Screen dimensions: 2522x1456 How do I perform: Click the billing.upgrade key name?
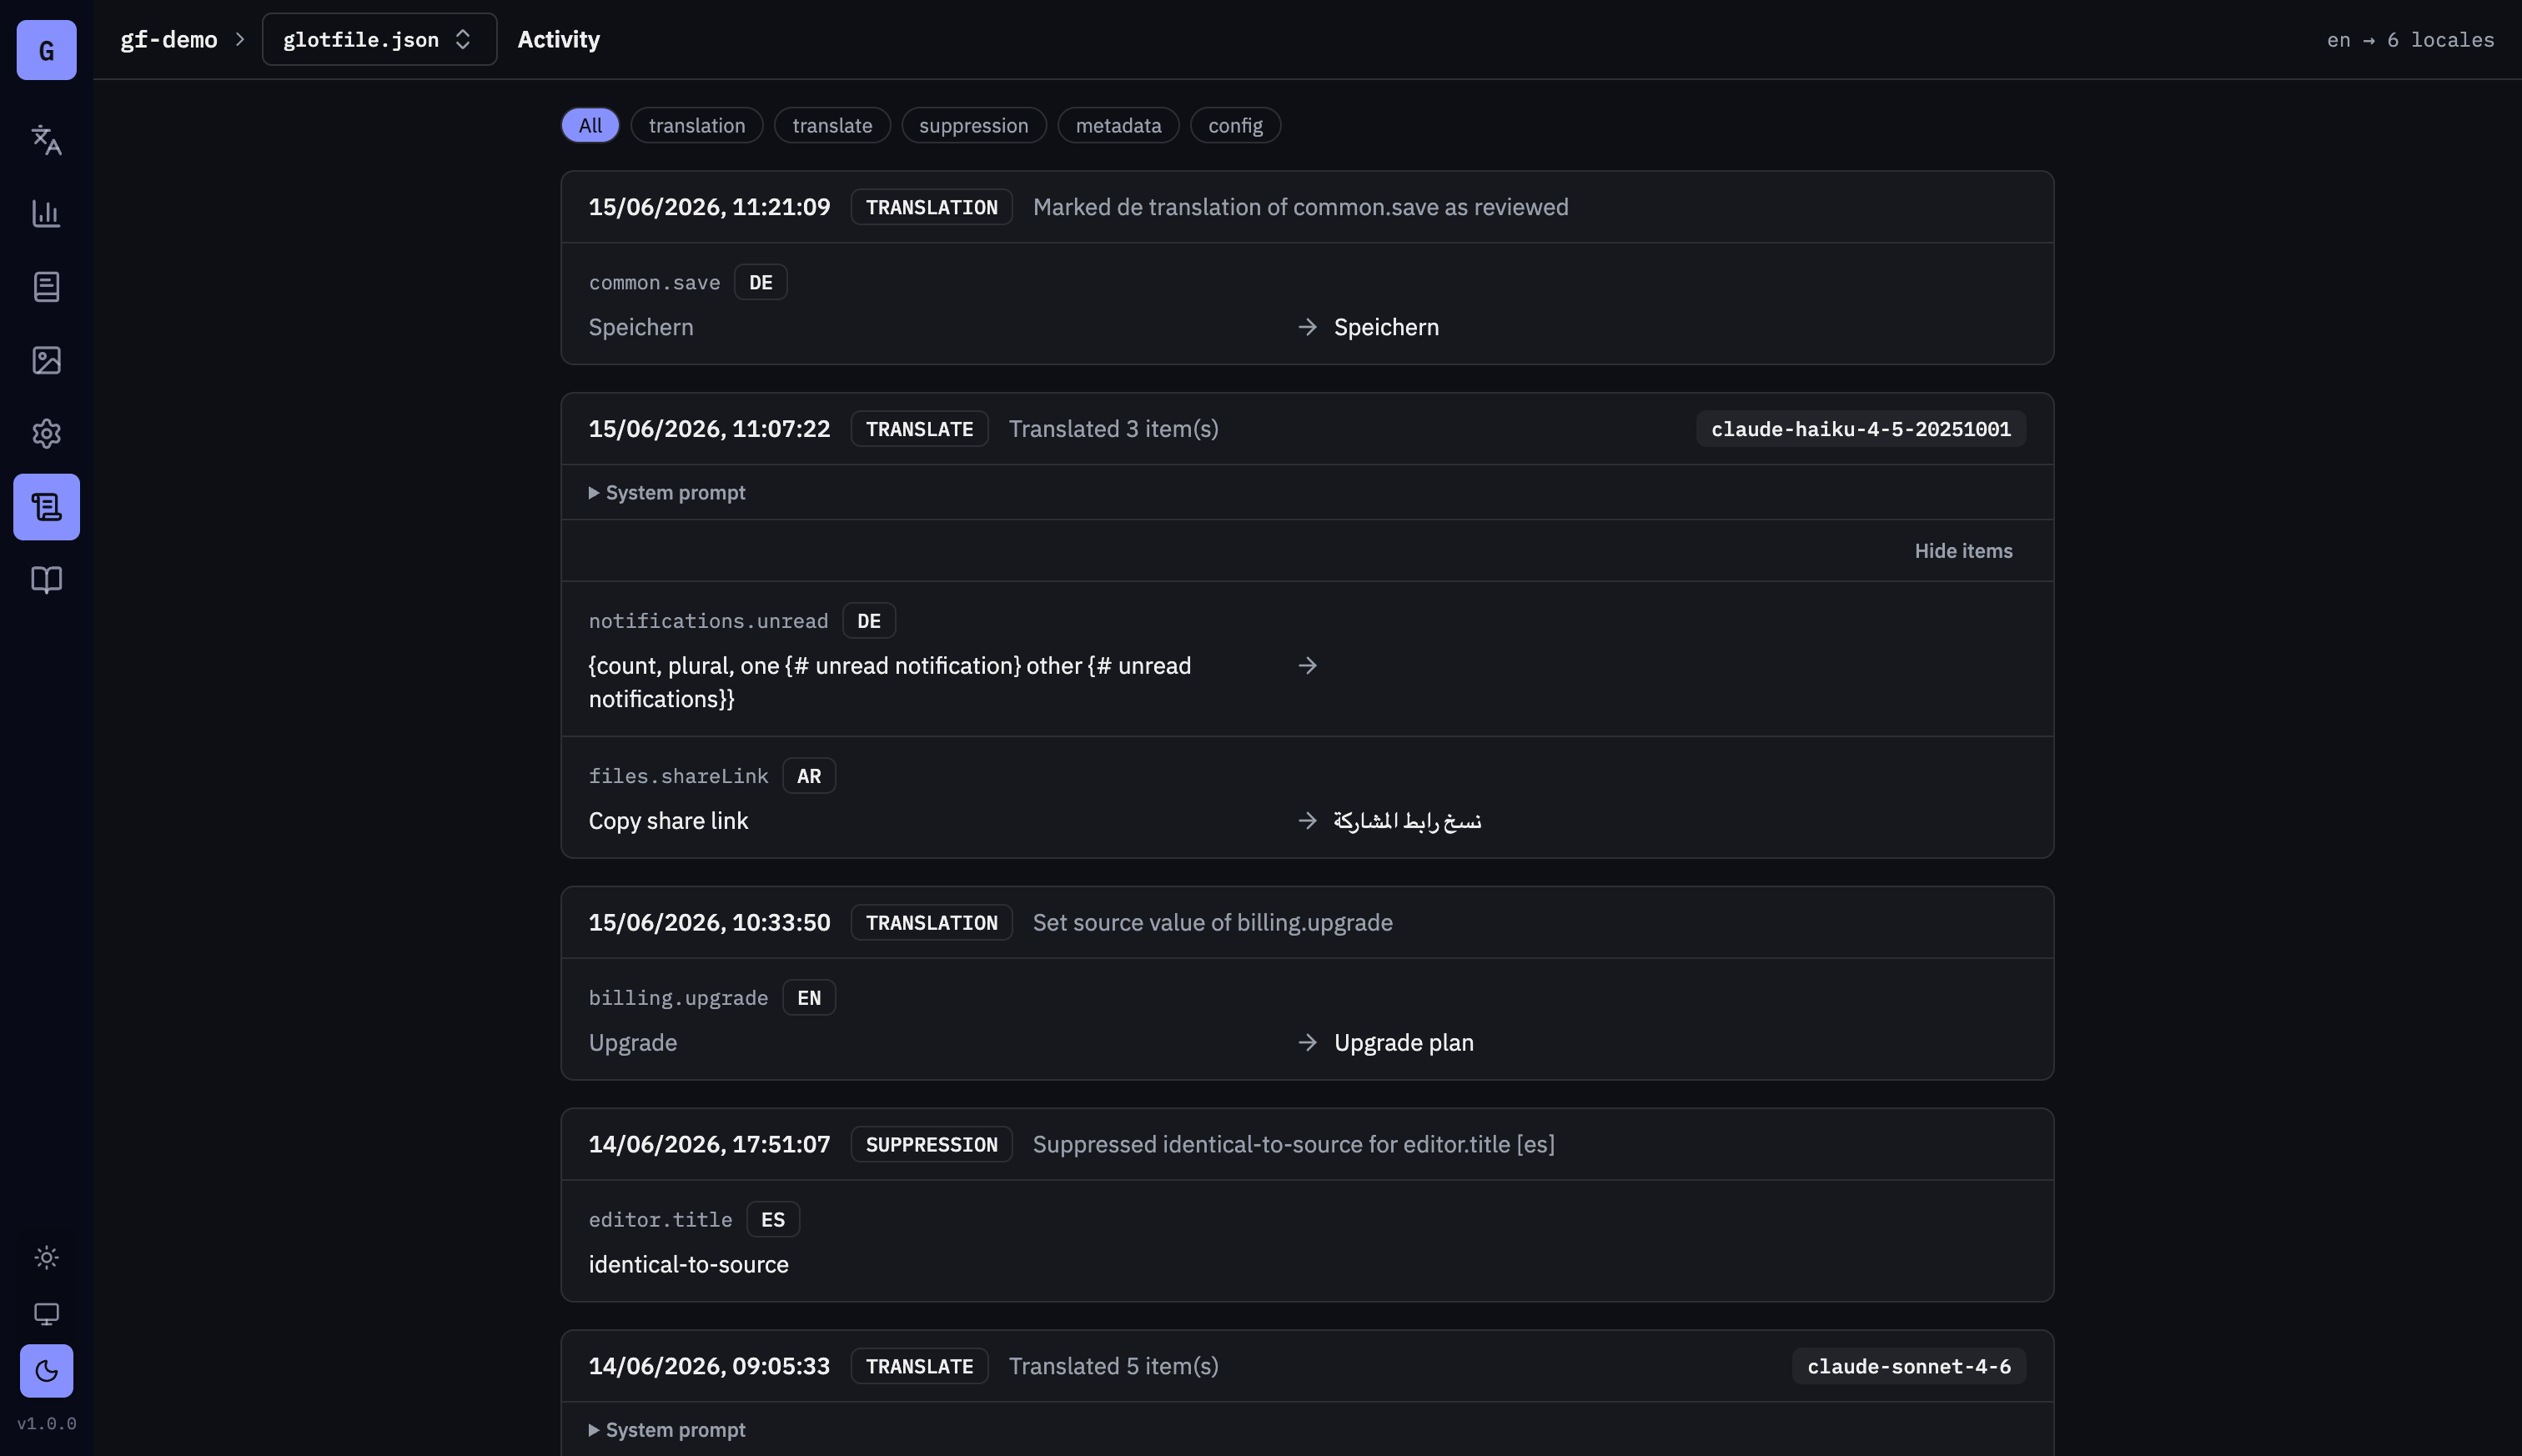678,998
